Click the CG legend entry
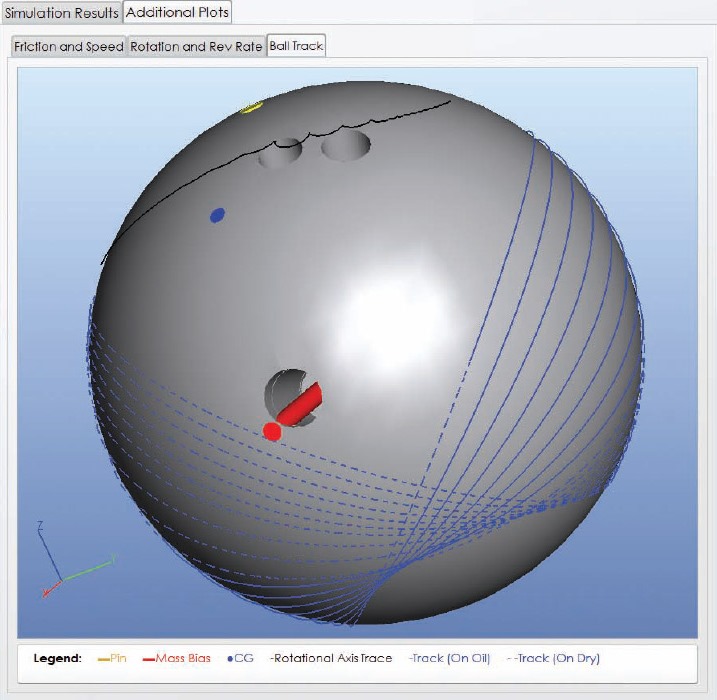717x700 pixels. coord(241,658)
